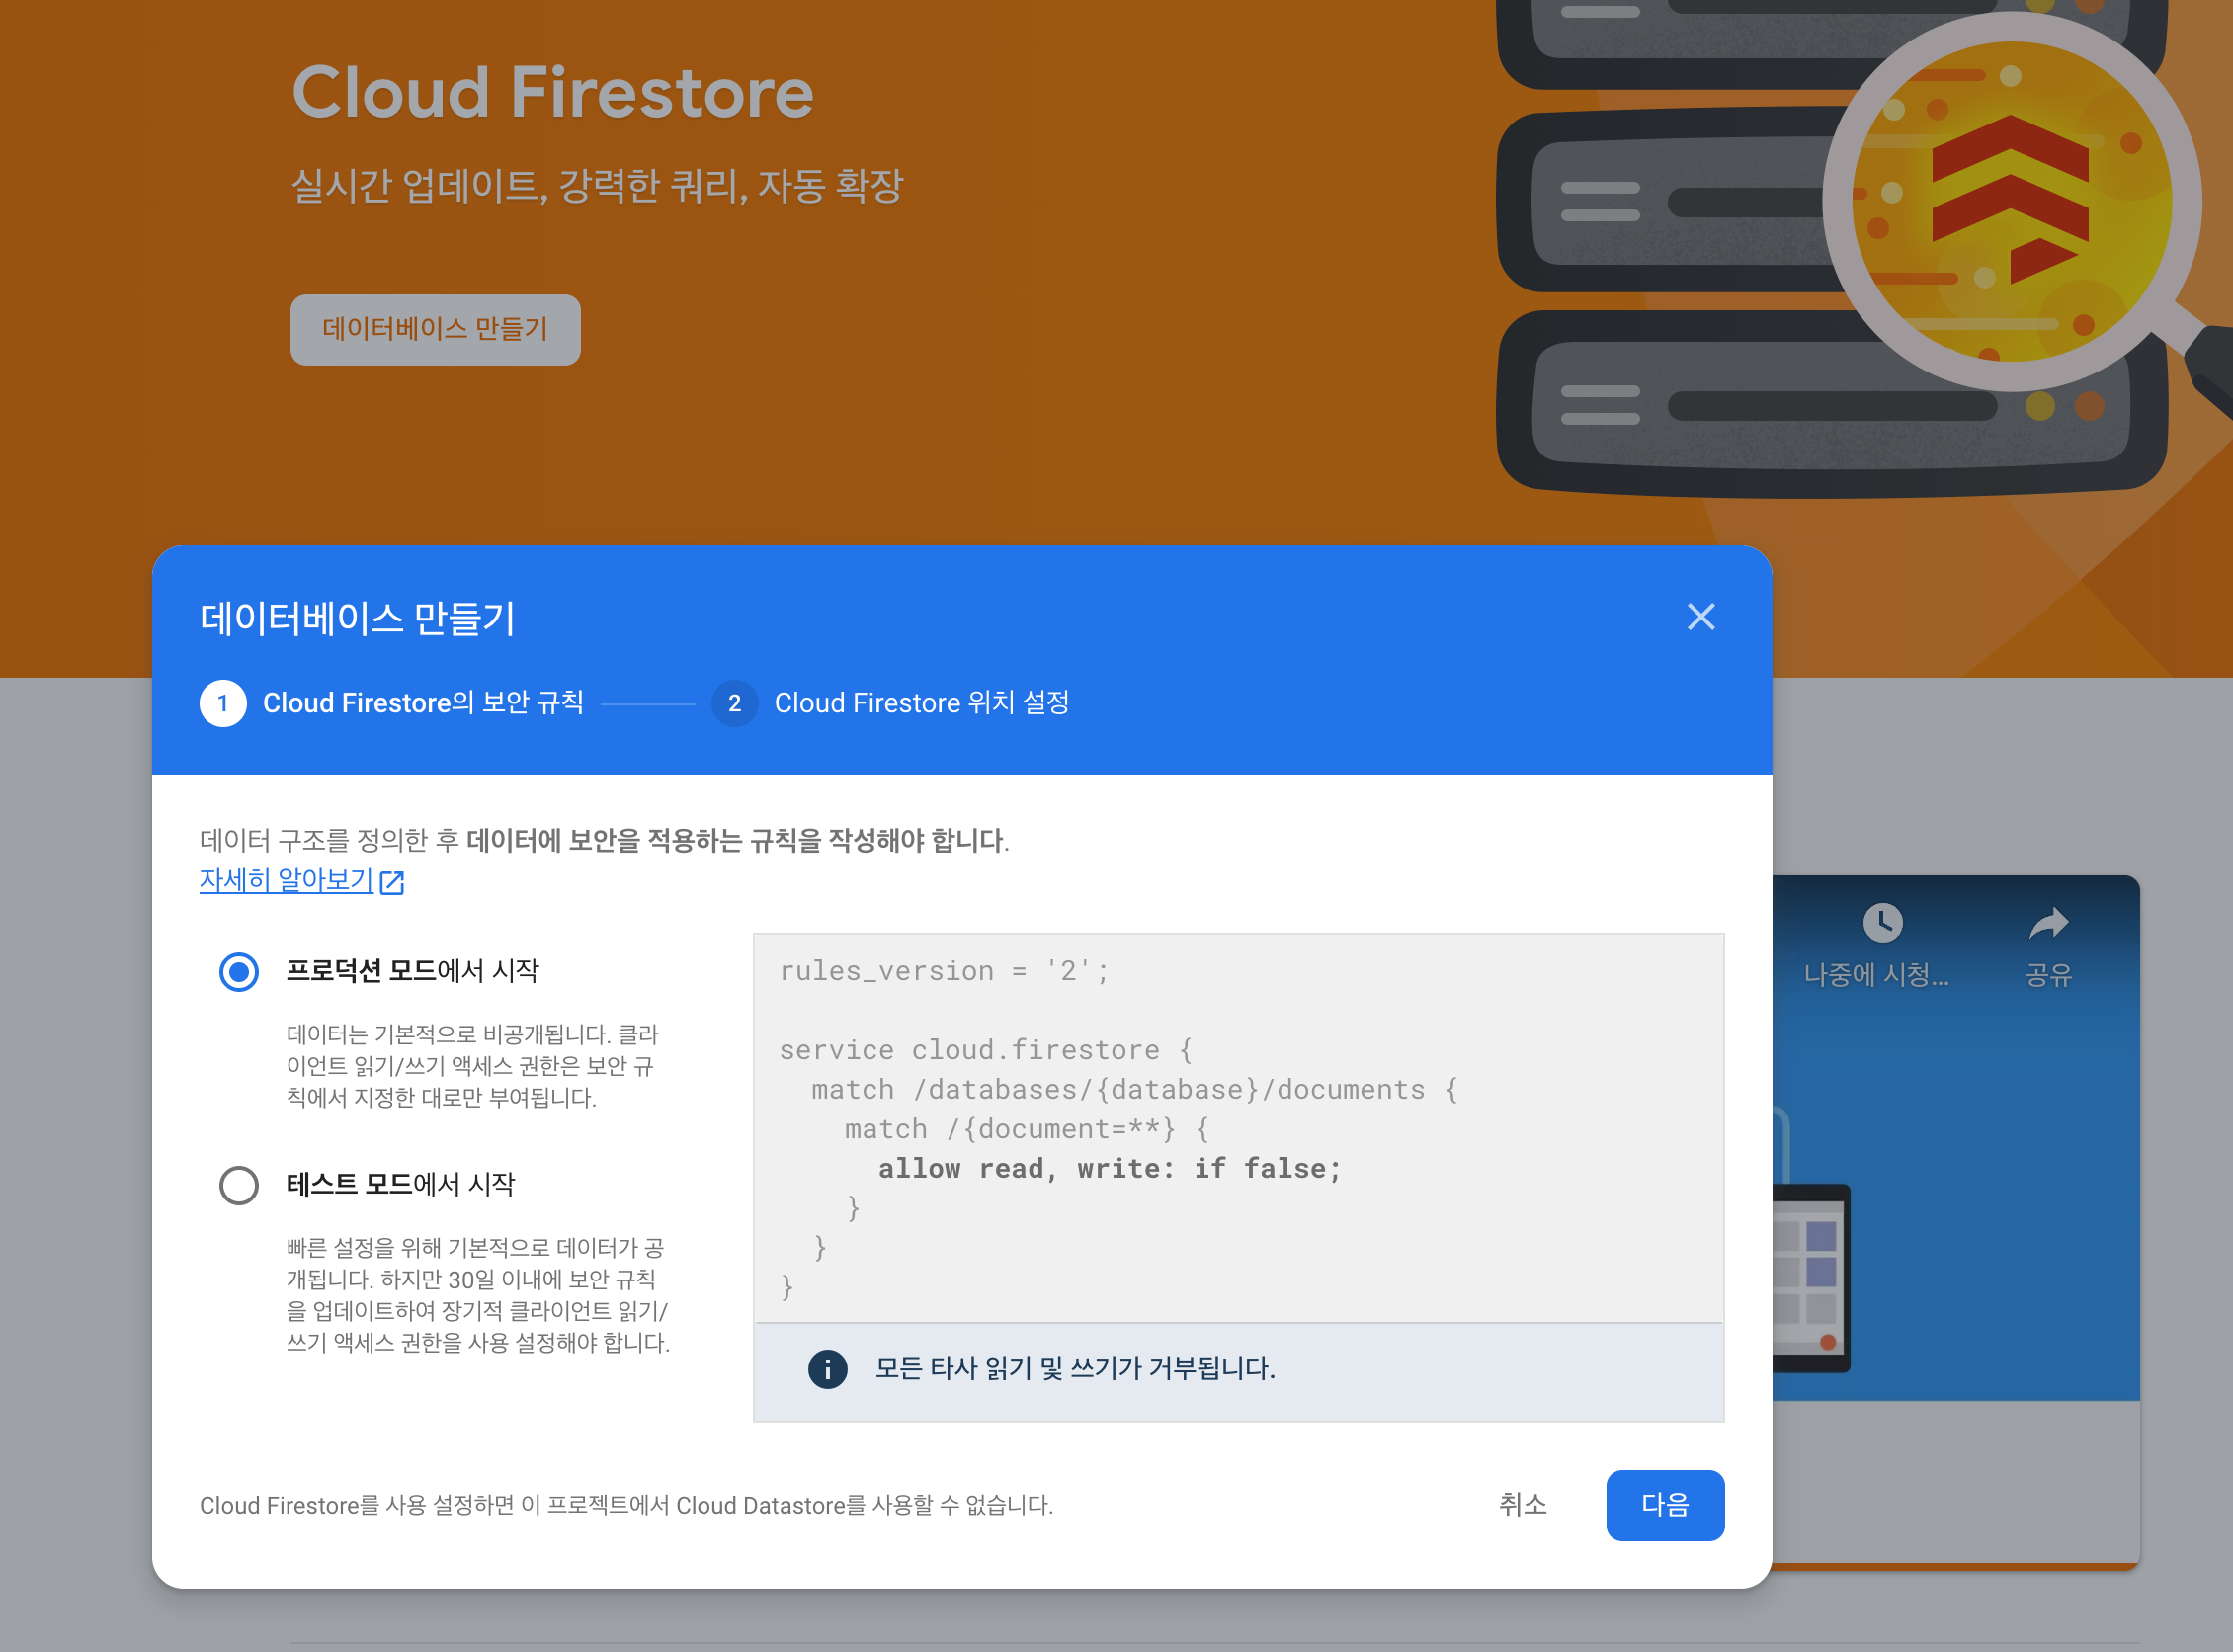
Task: Click the 공유 share arrow icon
Action: [2048, 922]
